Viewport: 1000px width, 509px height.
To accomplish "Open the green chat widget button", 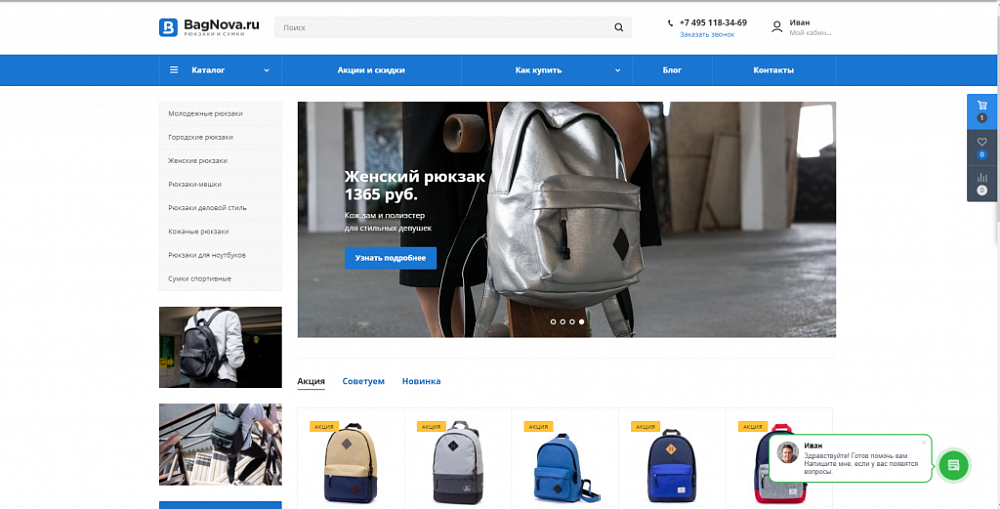I will pyautogui.click(x=953, y=465).
